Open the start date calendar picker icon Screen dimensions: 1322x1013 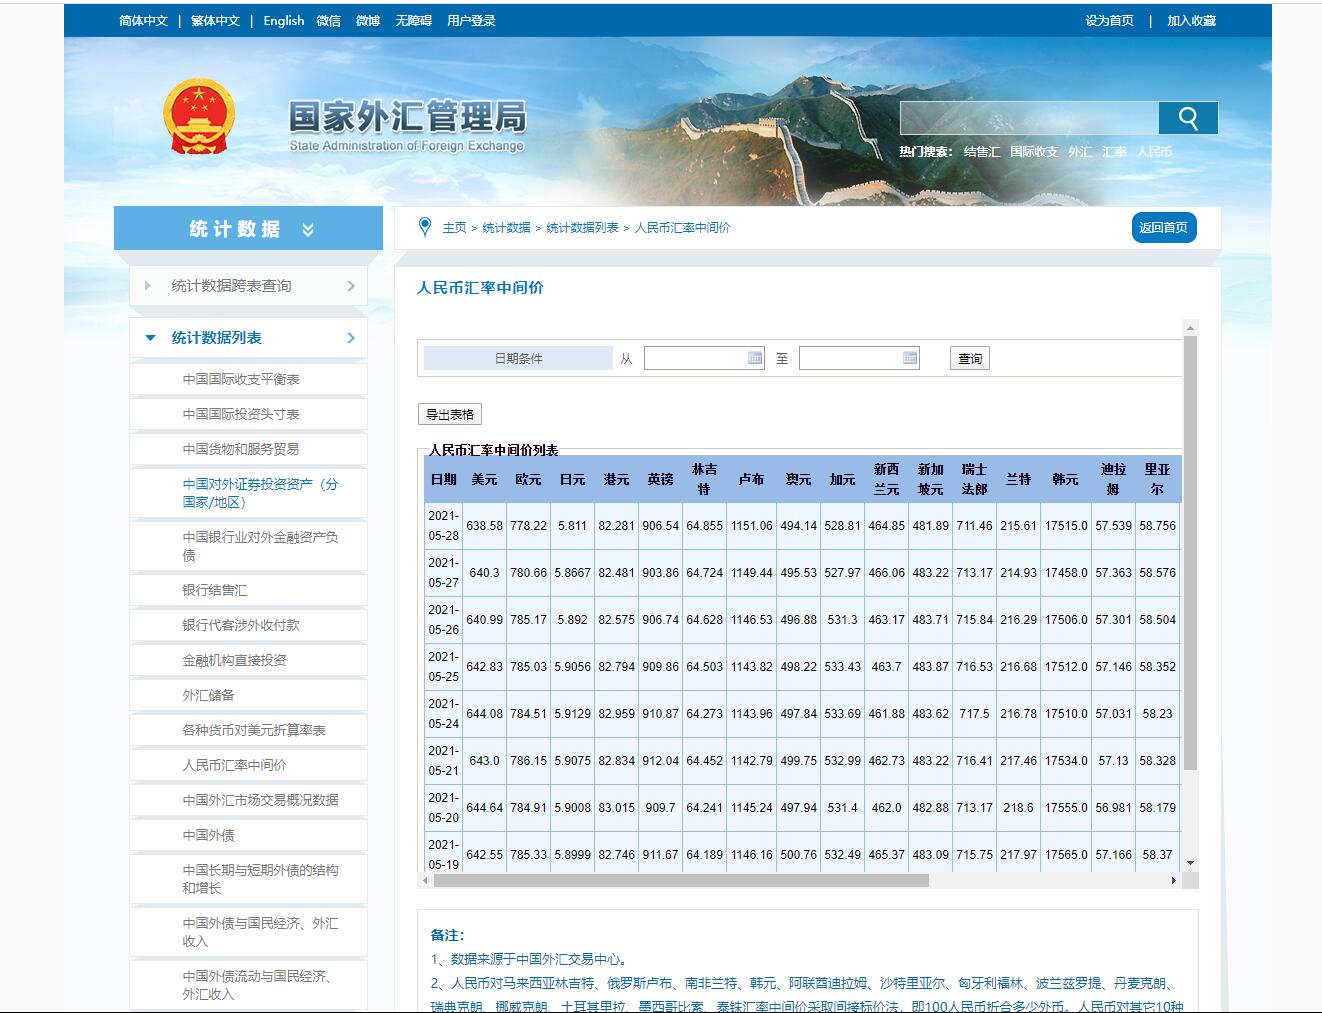pyautogui.click(x=755, y=358)
